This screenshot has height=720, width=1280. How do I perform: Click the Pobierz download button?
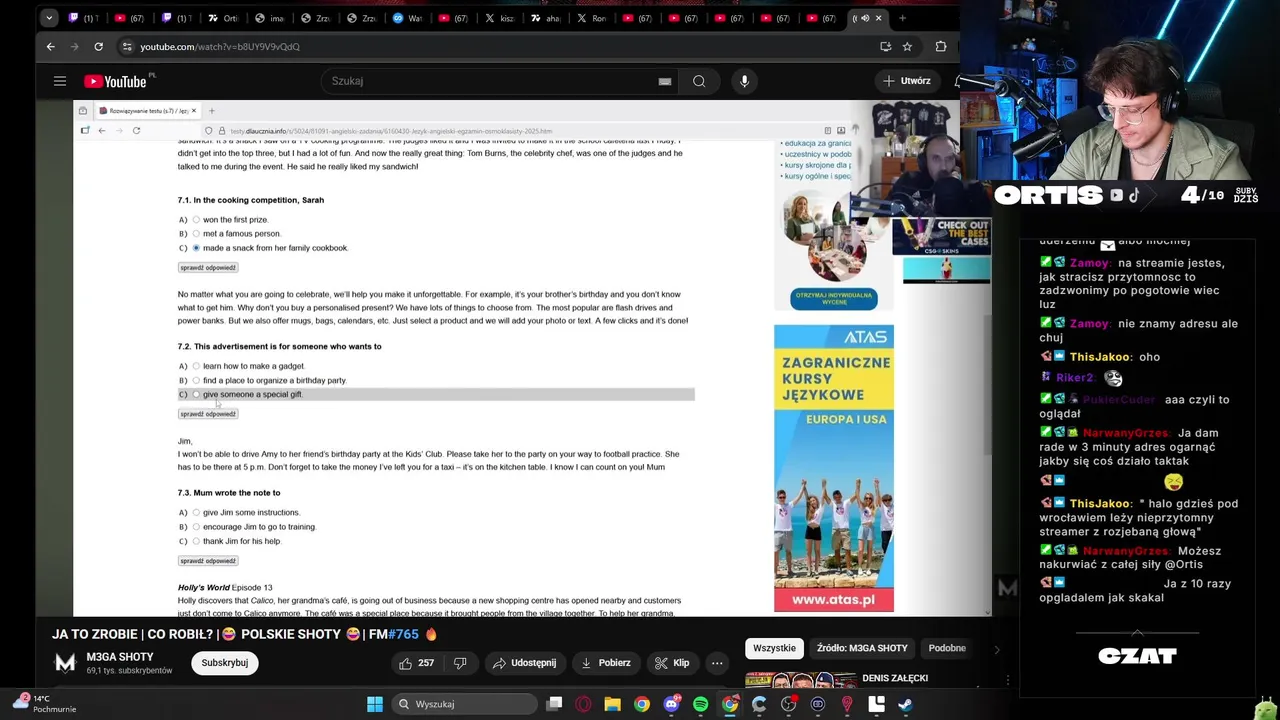[607, 663]
